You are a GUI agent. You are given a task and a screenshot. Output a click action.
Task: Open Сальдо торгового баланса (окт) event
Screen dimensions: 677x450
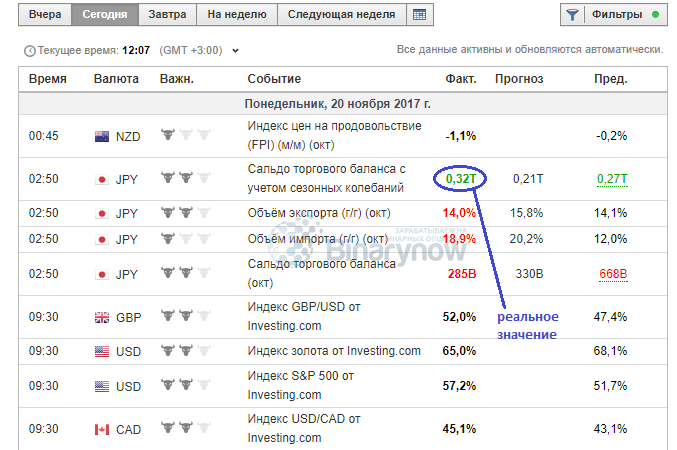[322, 273]
